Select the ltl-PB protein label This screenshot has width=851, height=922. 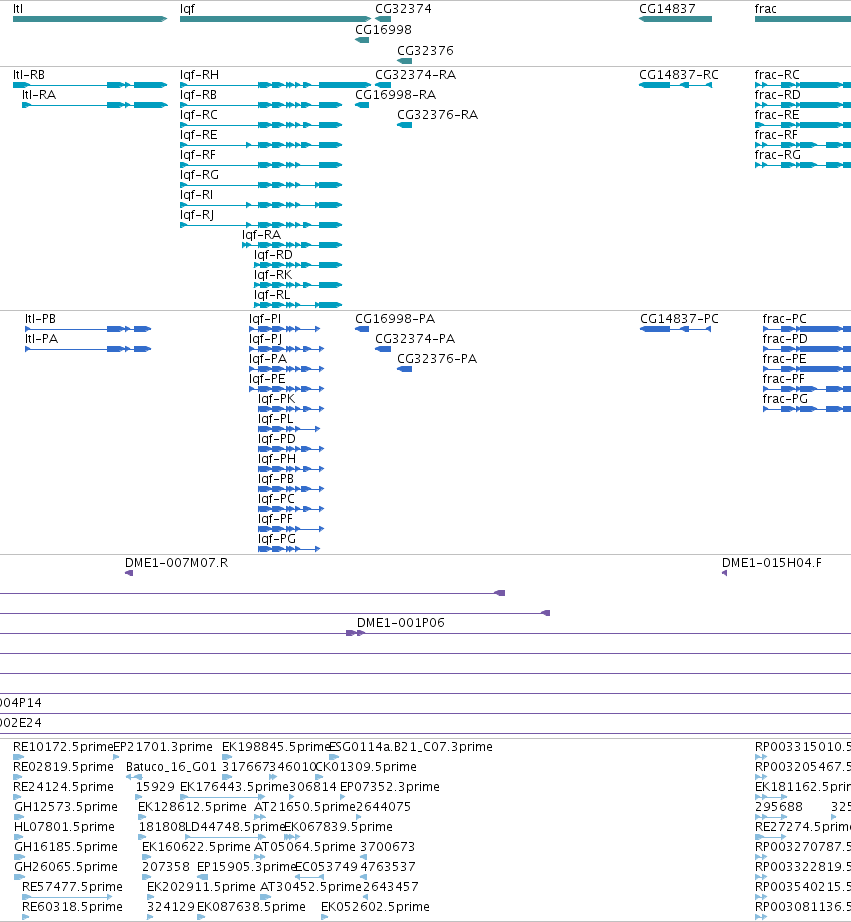[41, 319]
